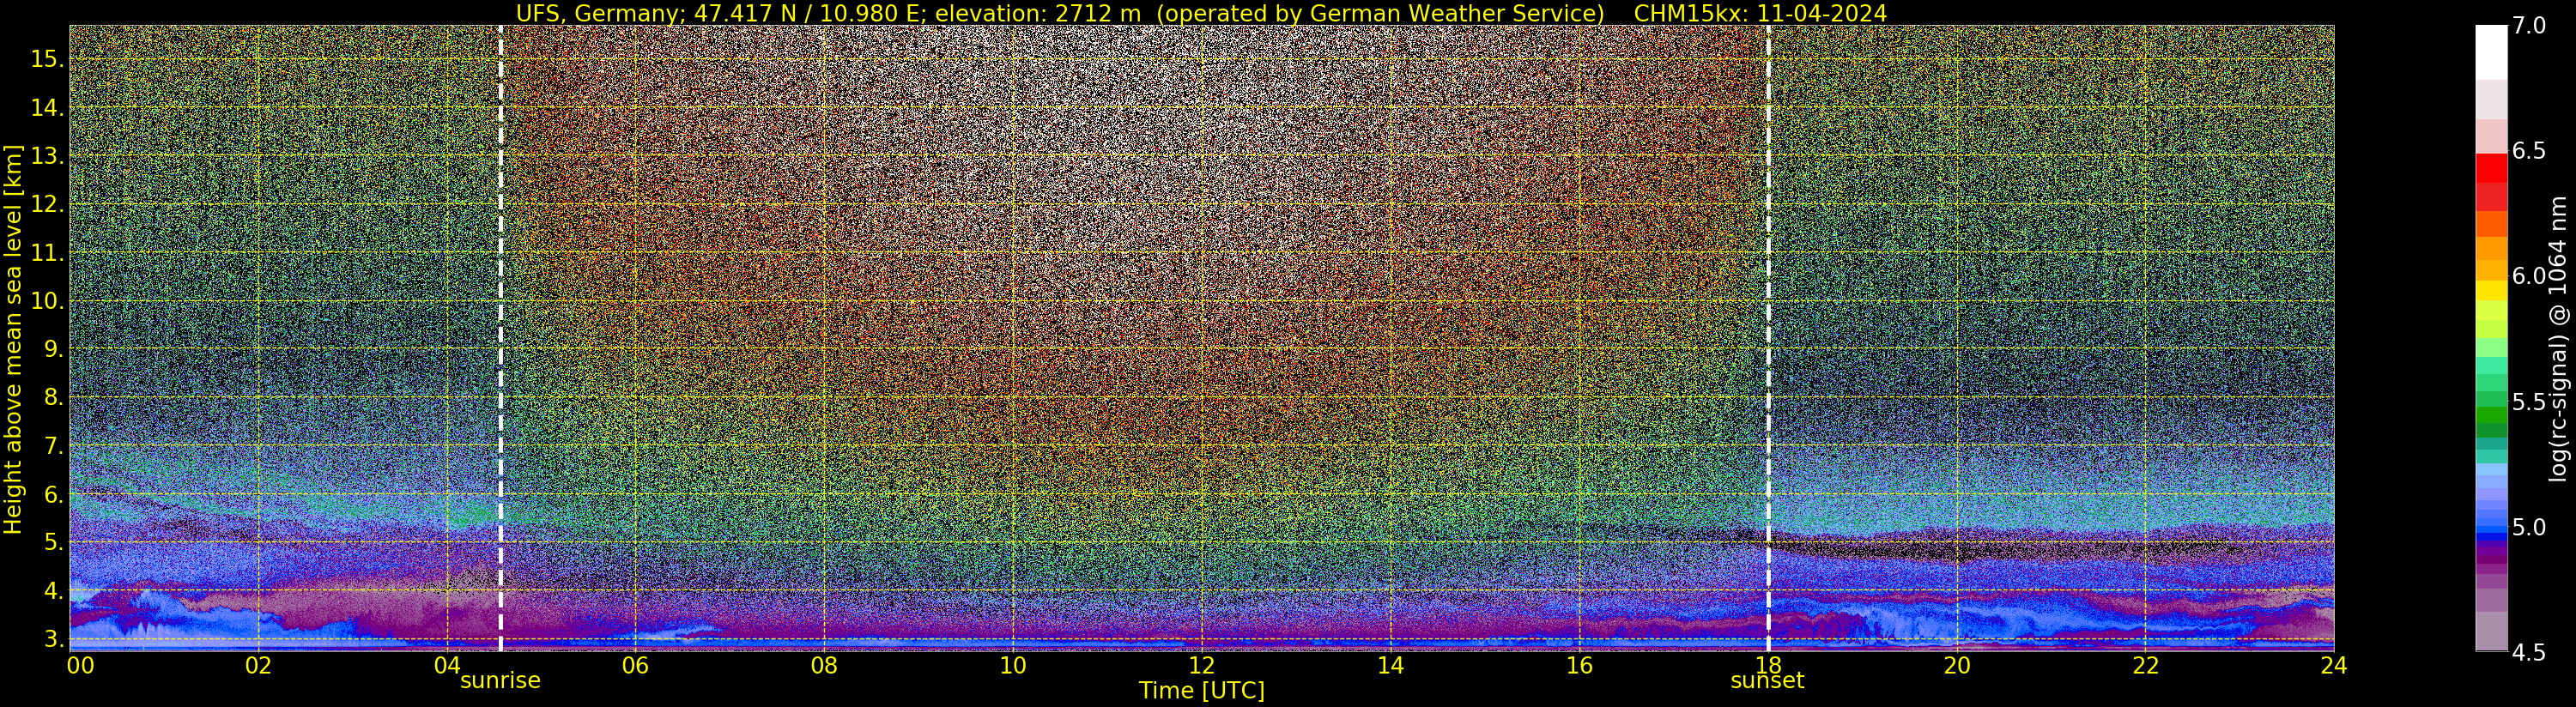This screenshot has height=707, width=2576.
Task: Click the dashed white sunset line
Action: pyautogui.click(x=1768, y=338)
